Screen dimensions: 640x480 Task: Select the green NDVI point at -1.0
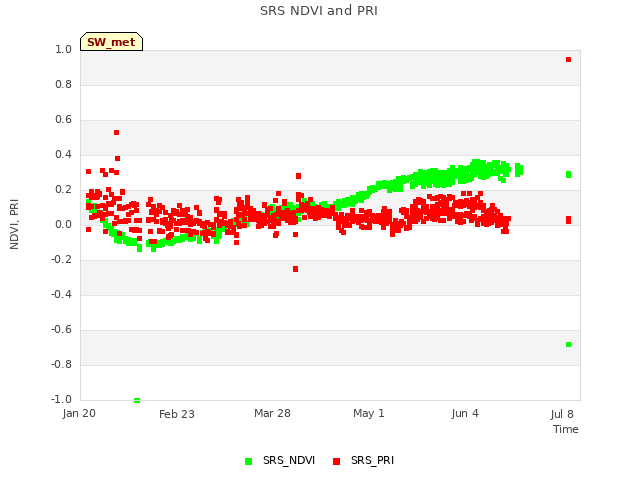tap(137, 400)
